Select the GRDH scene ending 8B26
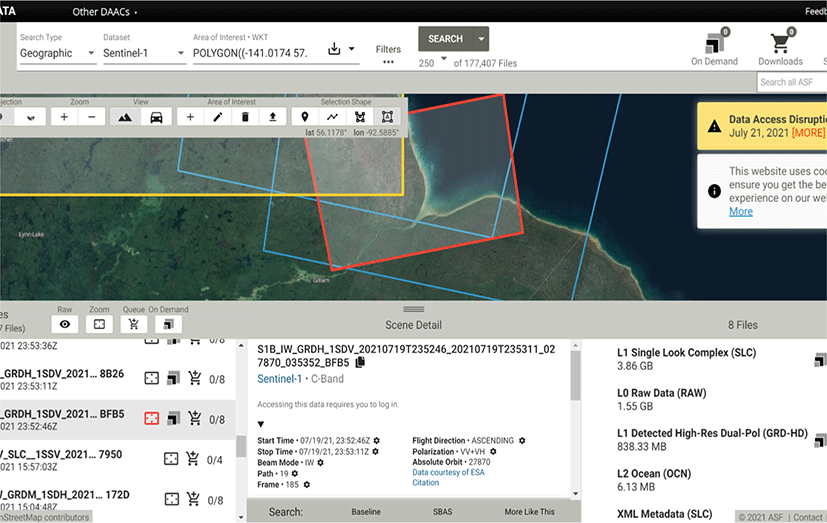The width and height of the screenshot is (827, 523). click(x=62, y=380)
